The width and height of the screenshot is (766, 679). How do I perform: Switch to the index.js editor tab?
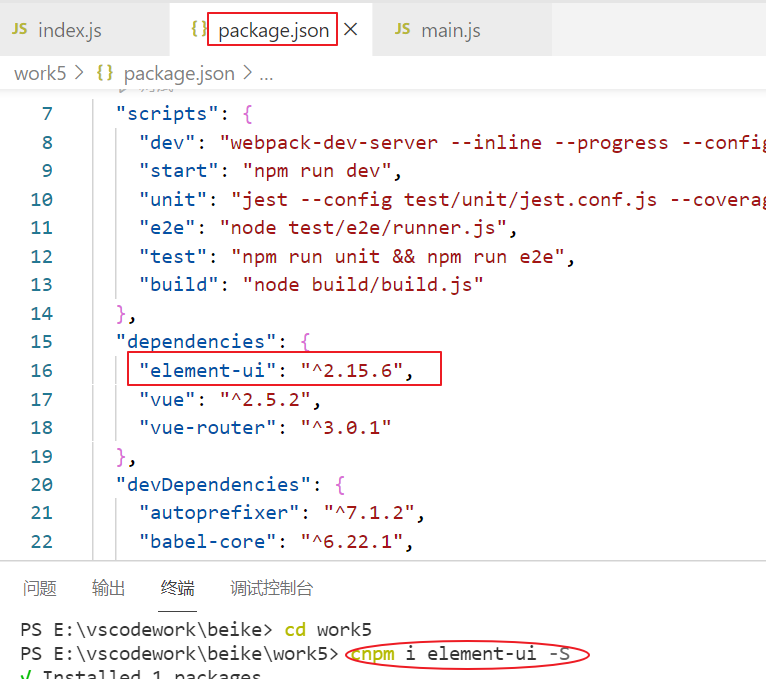(x=69, y=30)
